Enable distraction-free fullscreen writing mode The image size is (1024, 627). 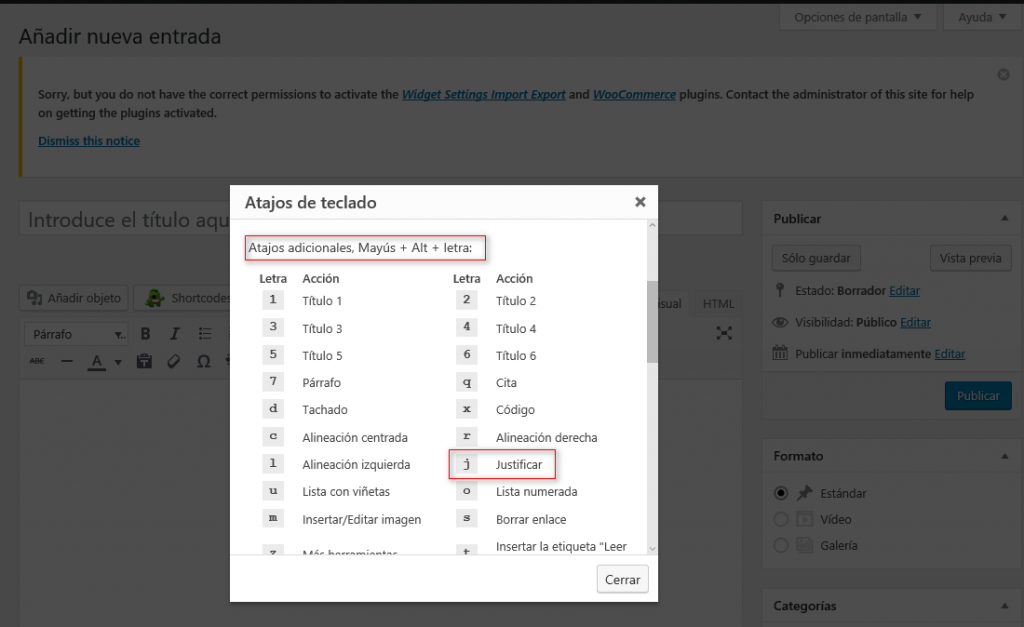point(724,333)
